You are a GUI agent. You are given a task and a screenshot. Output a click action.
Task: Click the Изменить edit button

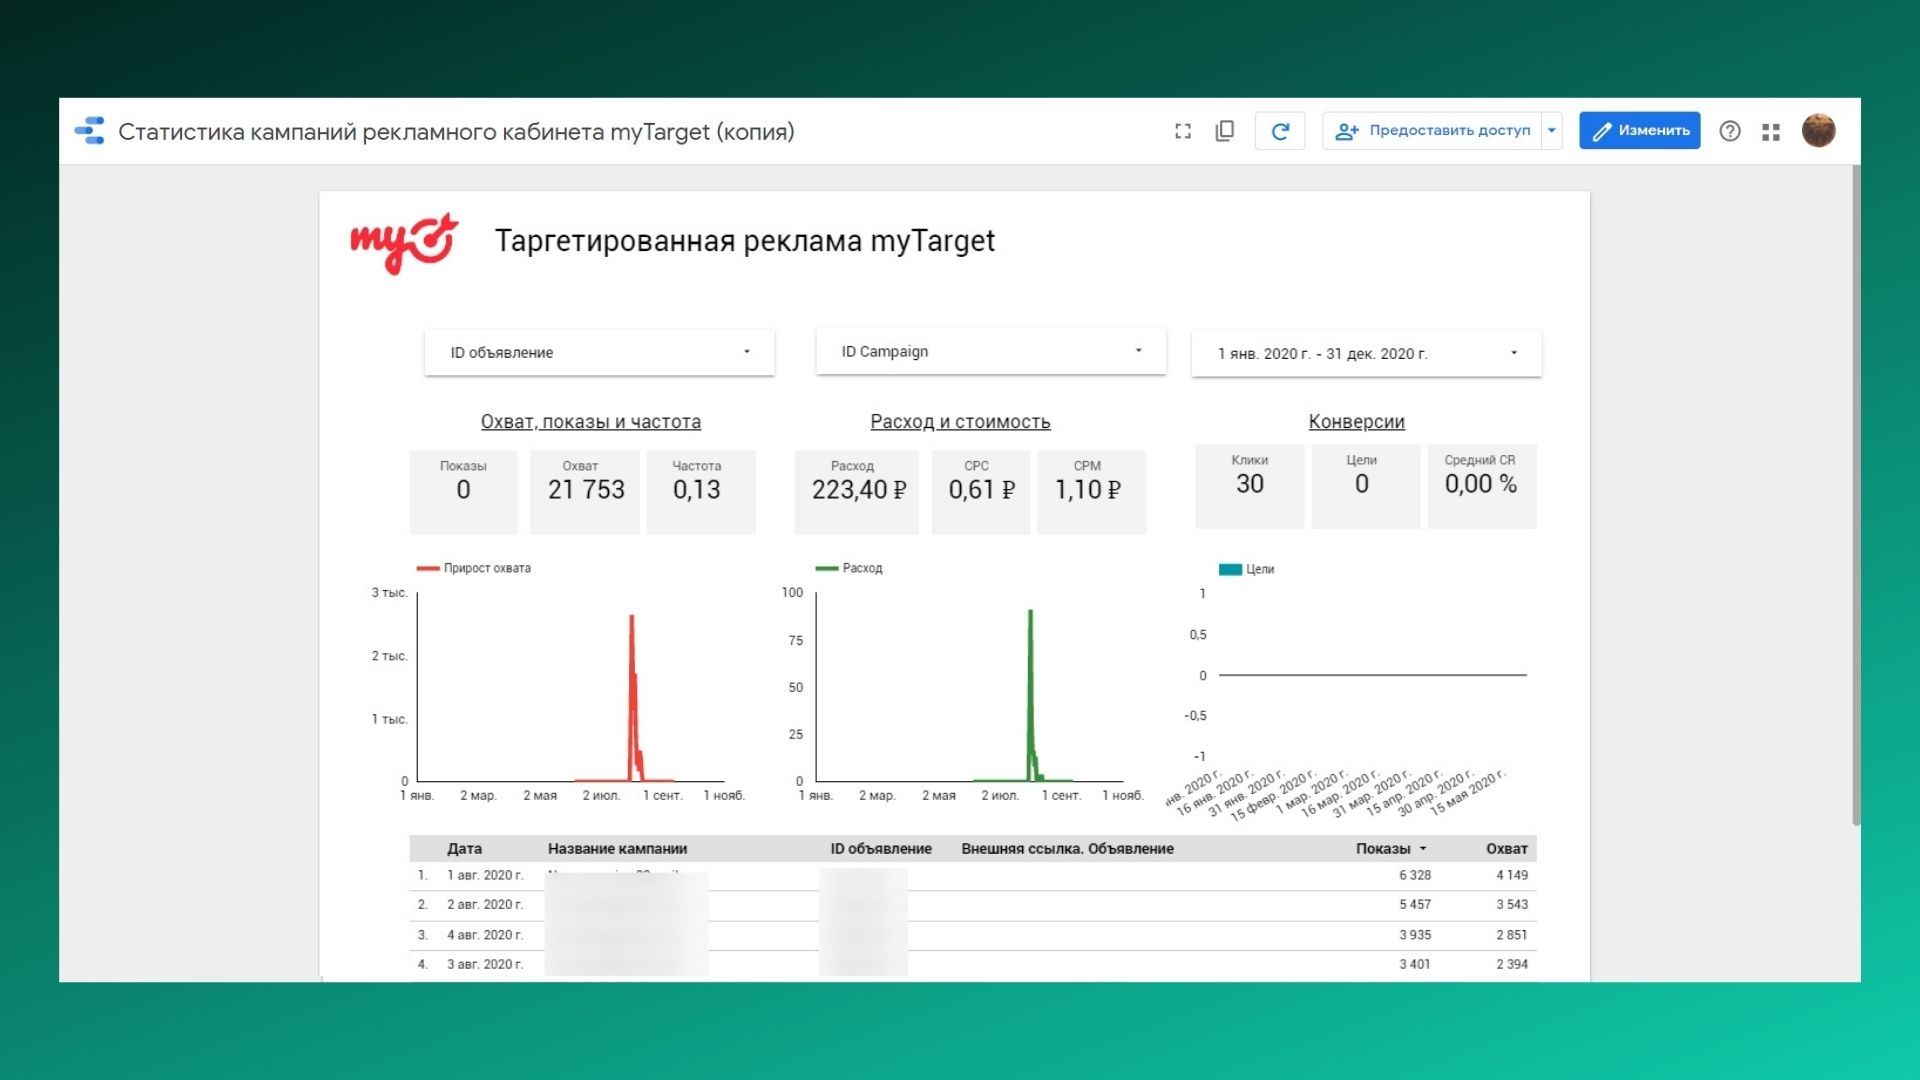pyautogui.click(x=1640, y=131)
